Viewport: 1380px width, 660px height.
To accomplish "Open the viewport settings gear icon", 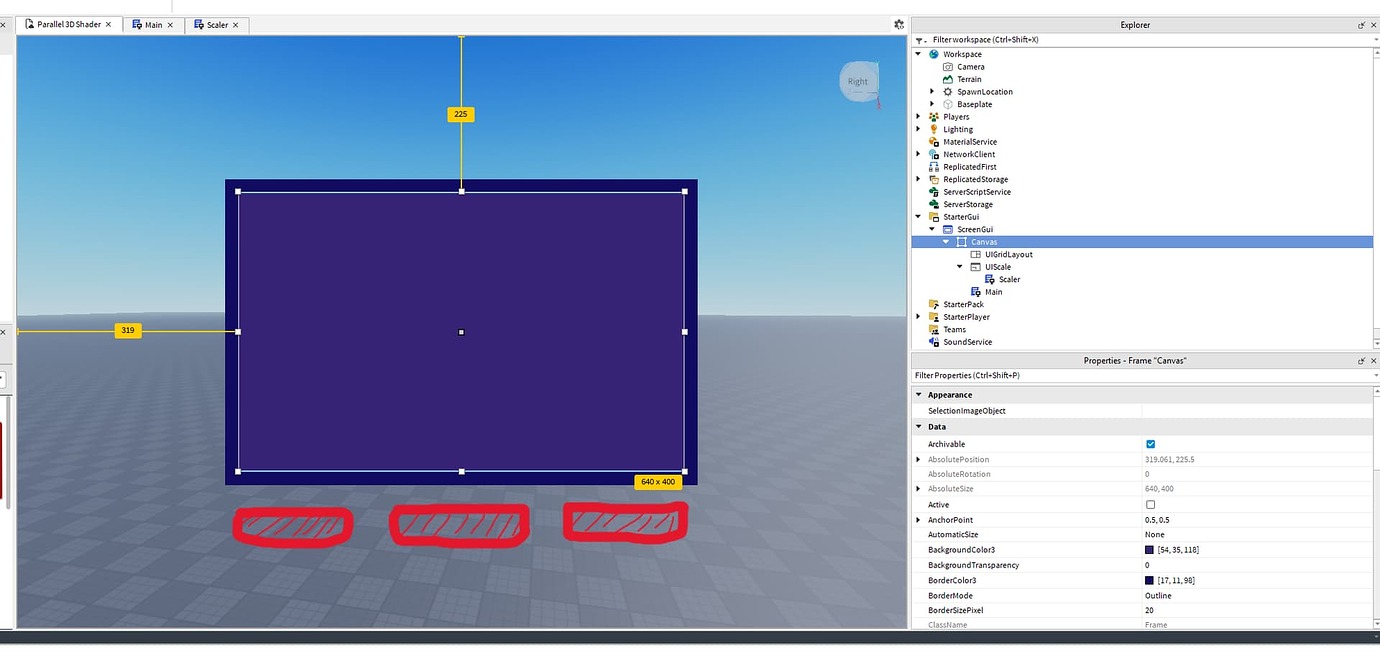I will click(897, 23).
